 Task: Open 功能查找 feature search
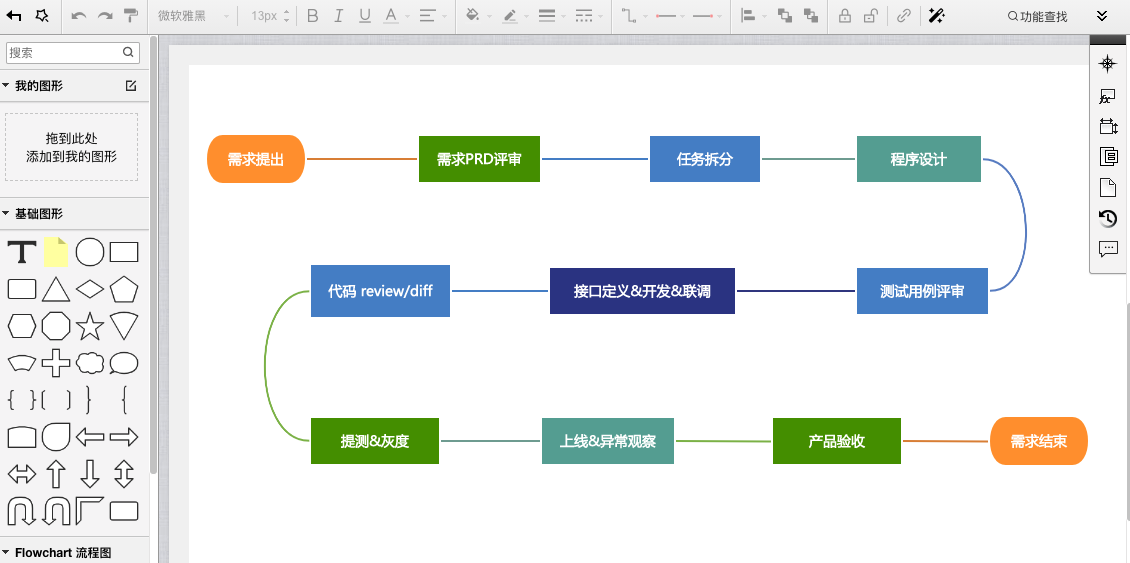(1037, 17)
